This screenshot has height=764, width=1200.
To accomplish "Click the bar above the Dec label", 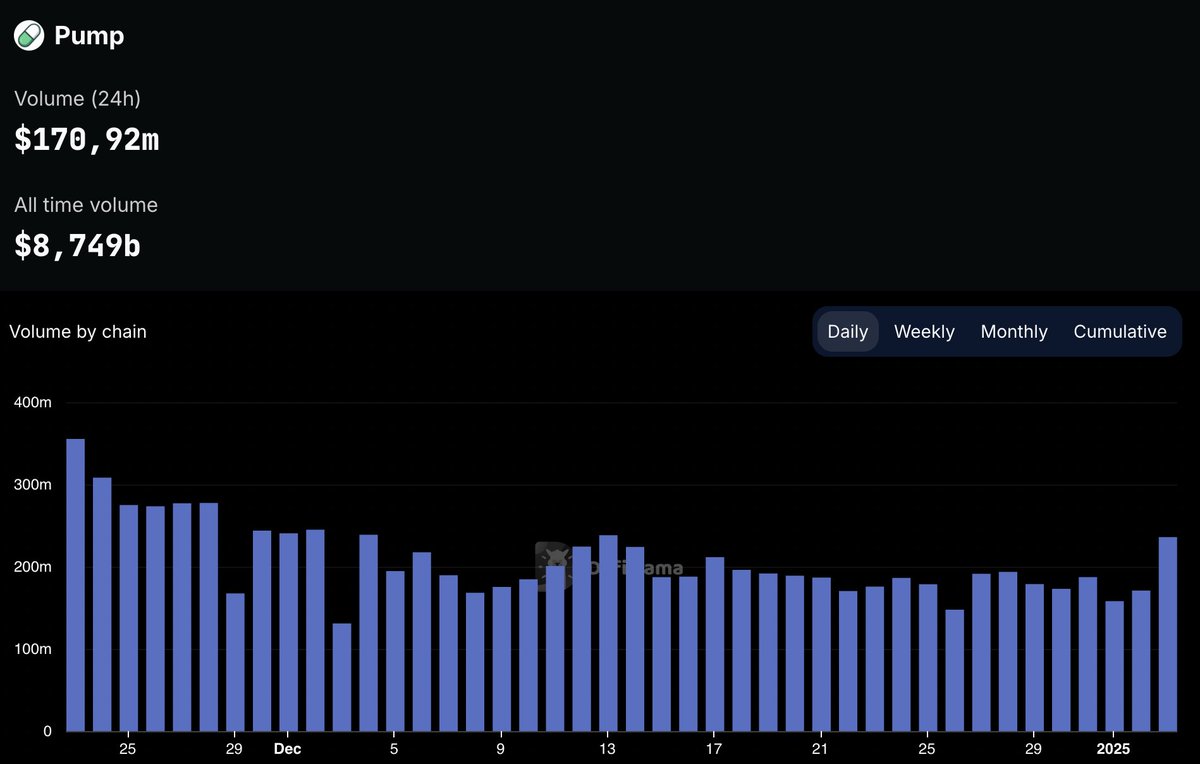I will 288,632.
